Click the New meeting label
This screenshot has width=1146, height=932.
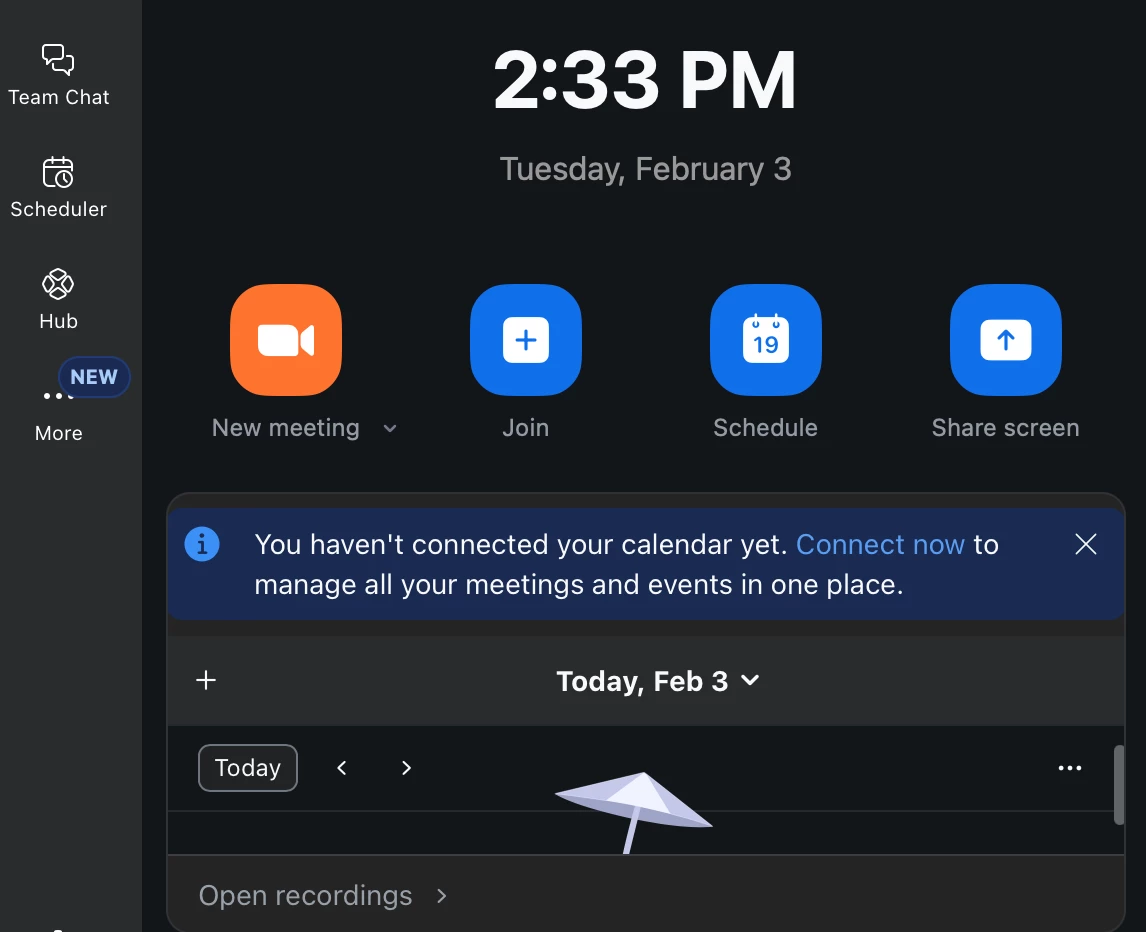click(286, 428)
